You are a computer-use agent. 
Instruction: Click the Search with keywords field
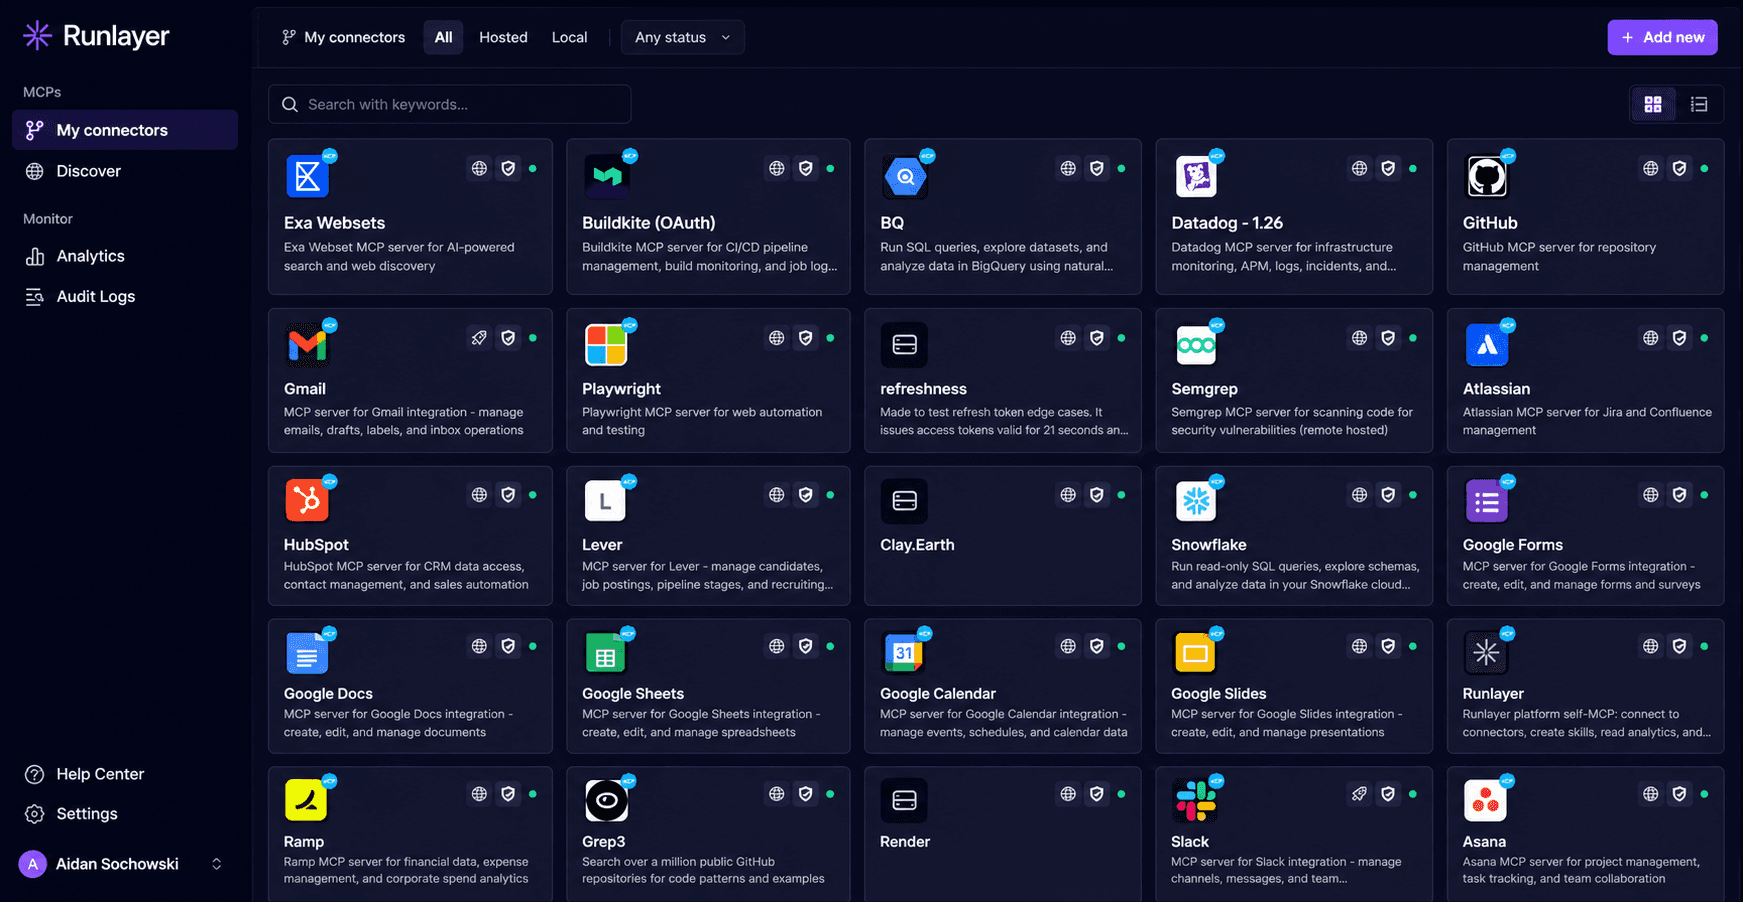[449, 104]
